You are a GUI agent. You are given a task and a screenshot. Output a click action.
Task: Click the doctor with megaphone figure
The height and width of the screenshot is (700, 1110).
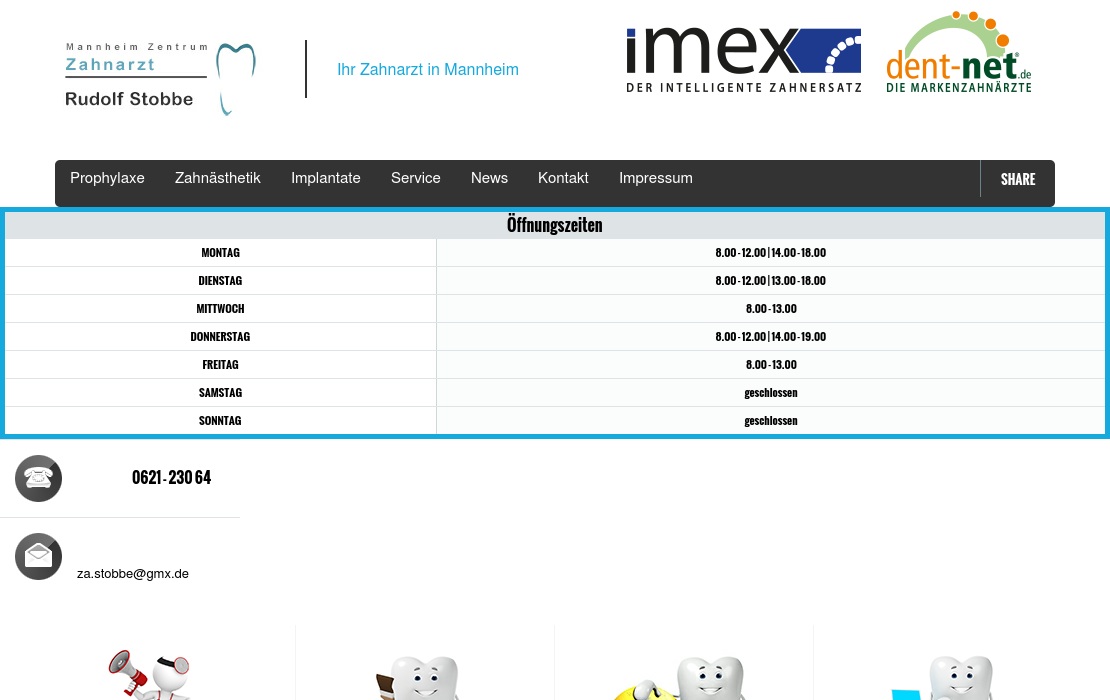click(x=149, y=675)
